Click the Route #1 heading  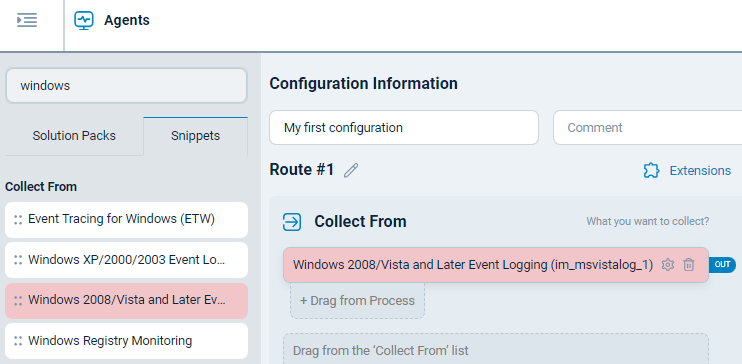pos(302,169)
